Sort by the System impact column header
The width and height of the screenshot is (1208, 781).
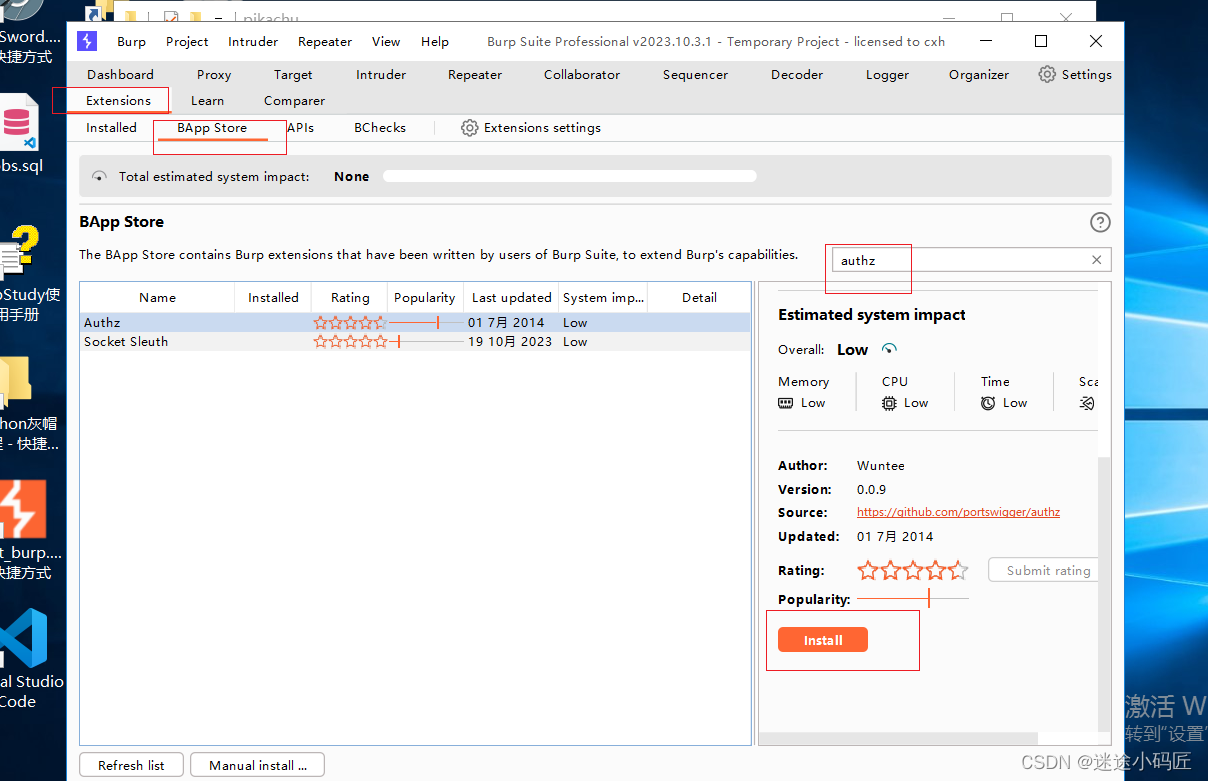coord(603,297)
